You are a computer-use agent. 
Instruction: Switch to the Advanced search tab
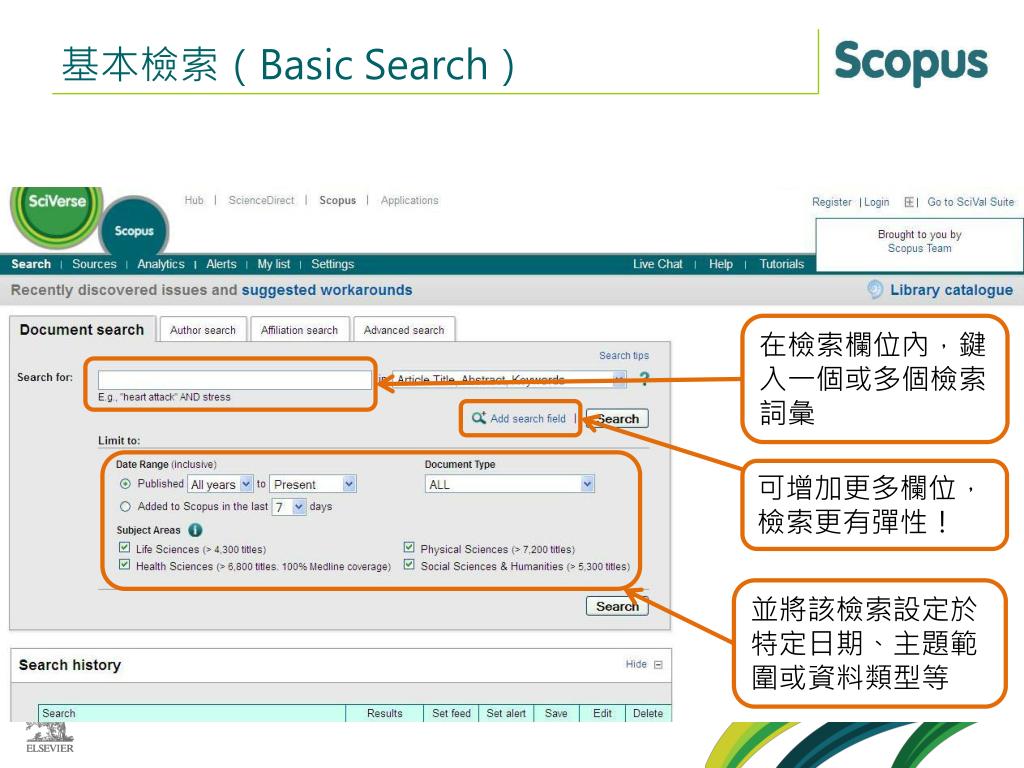pyautogui.click(x=404, y=330)
